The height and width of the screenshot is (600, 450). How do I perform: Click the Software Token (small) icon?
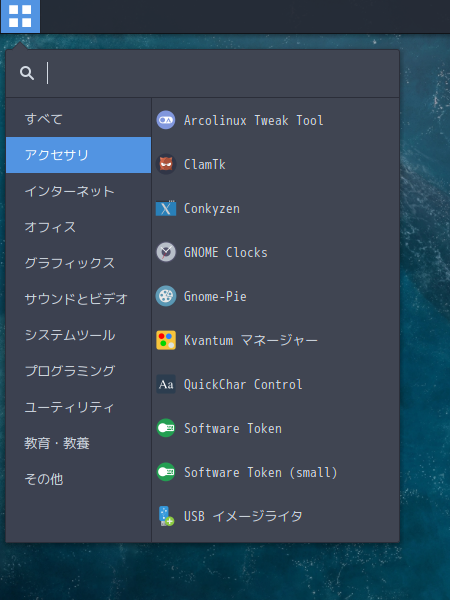[166, 472]
